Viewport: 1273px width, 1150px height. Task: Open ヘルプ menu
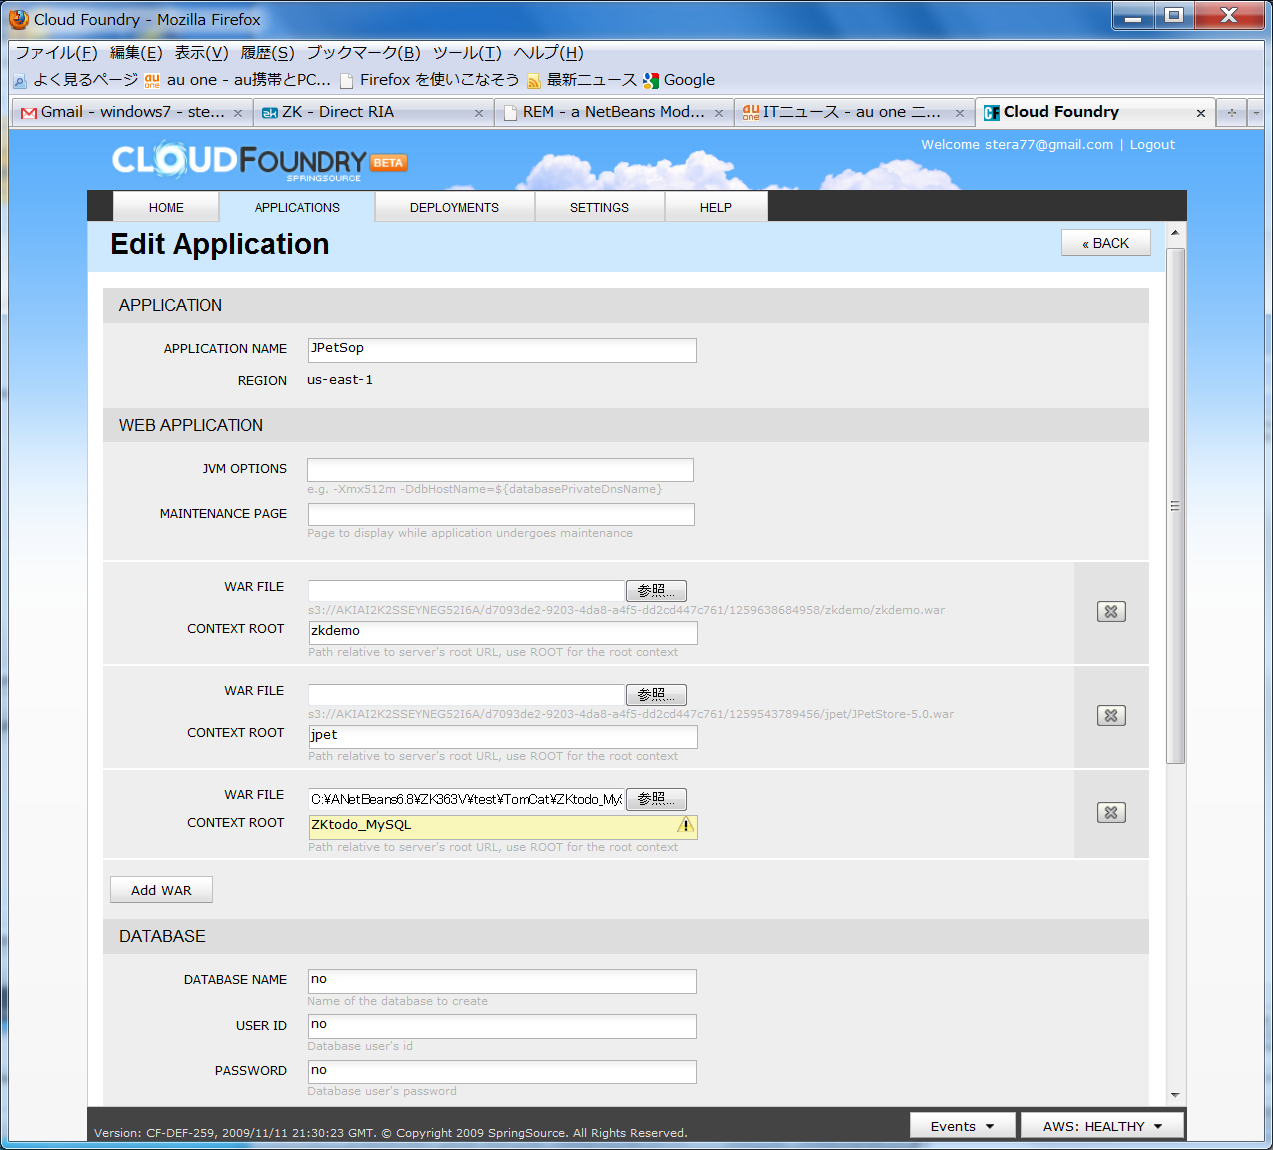548,53
